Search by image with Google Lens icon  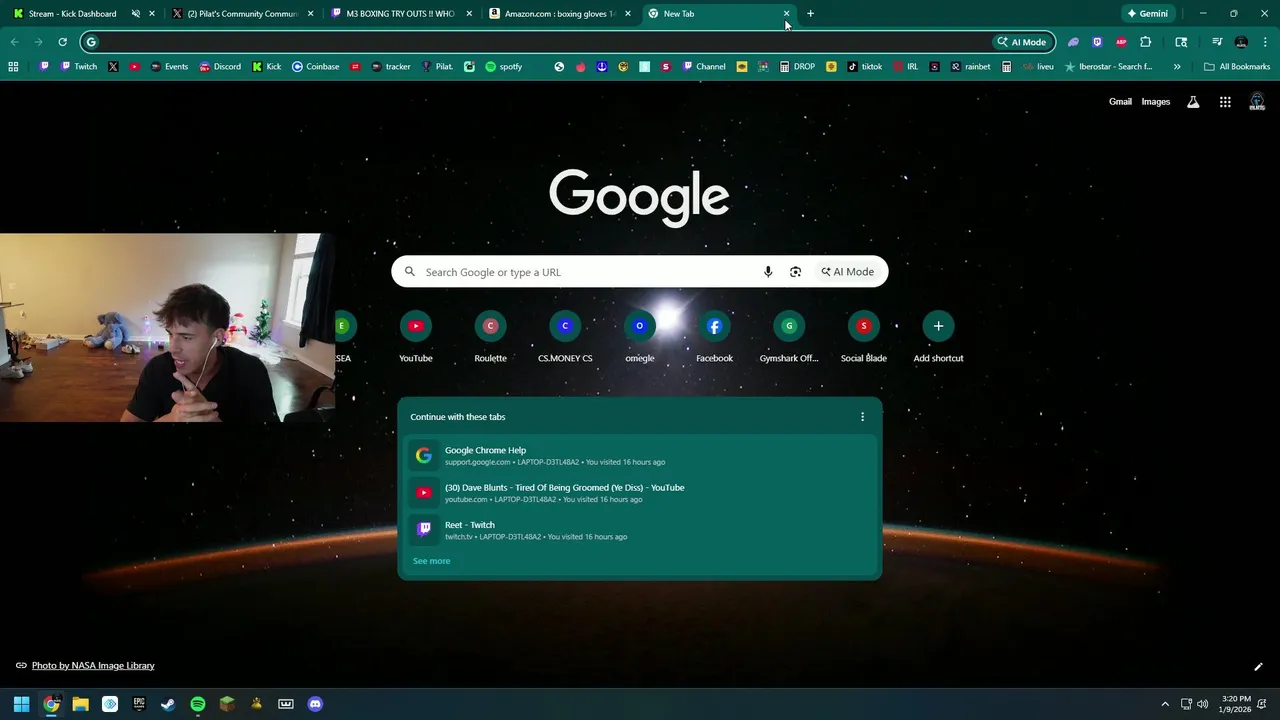point(796,272)
